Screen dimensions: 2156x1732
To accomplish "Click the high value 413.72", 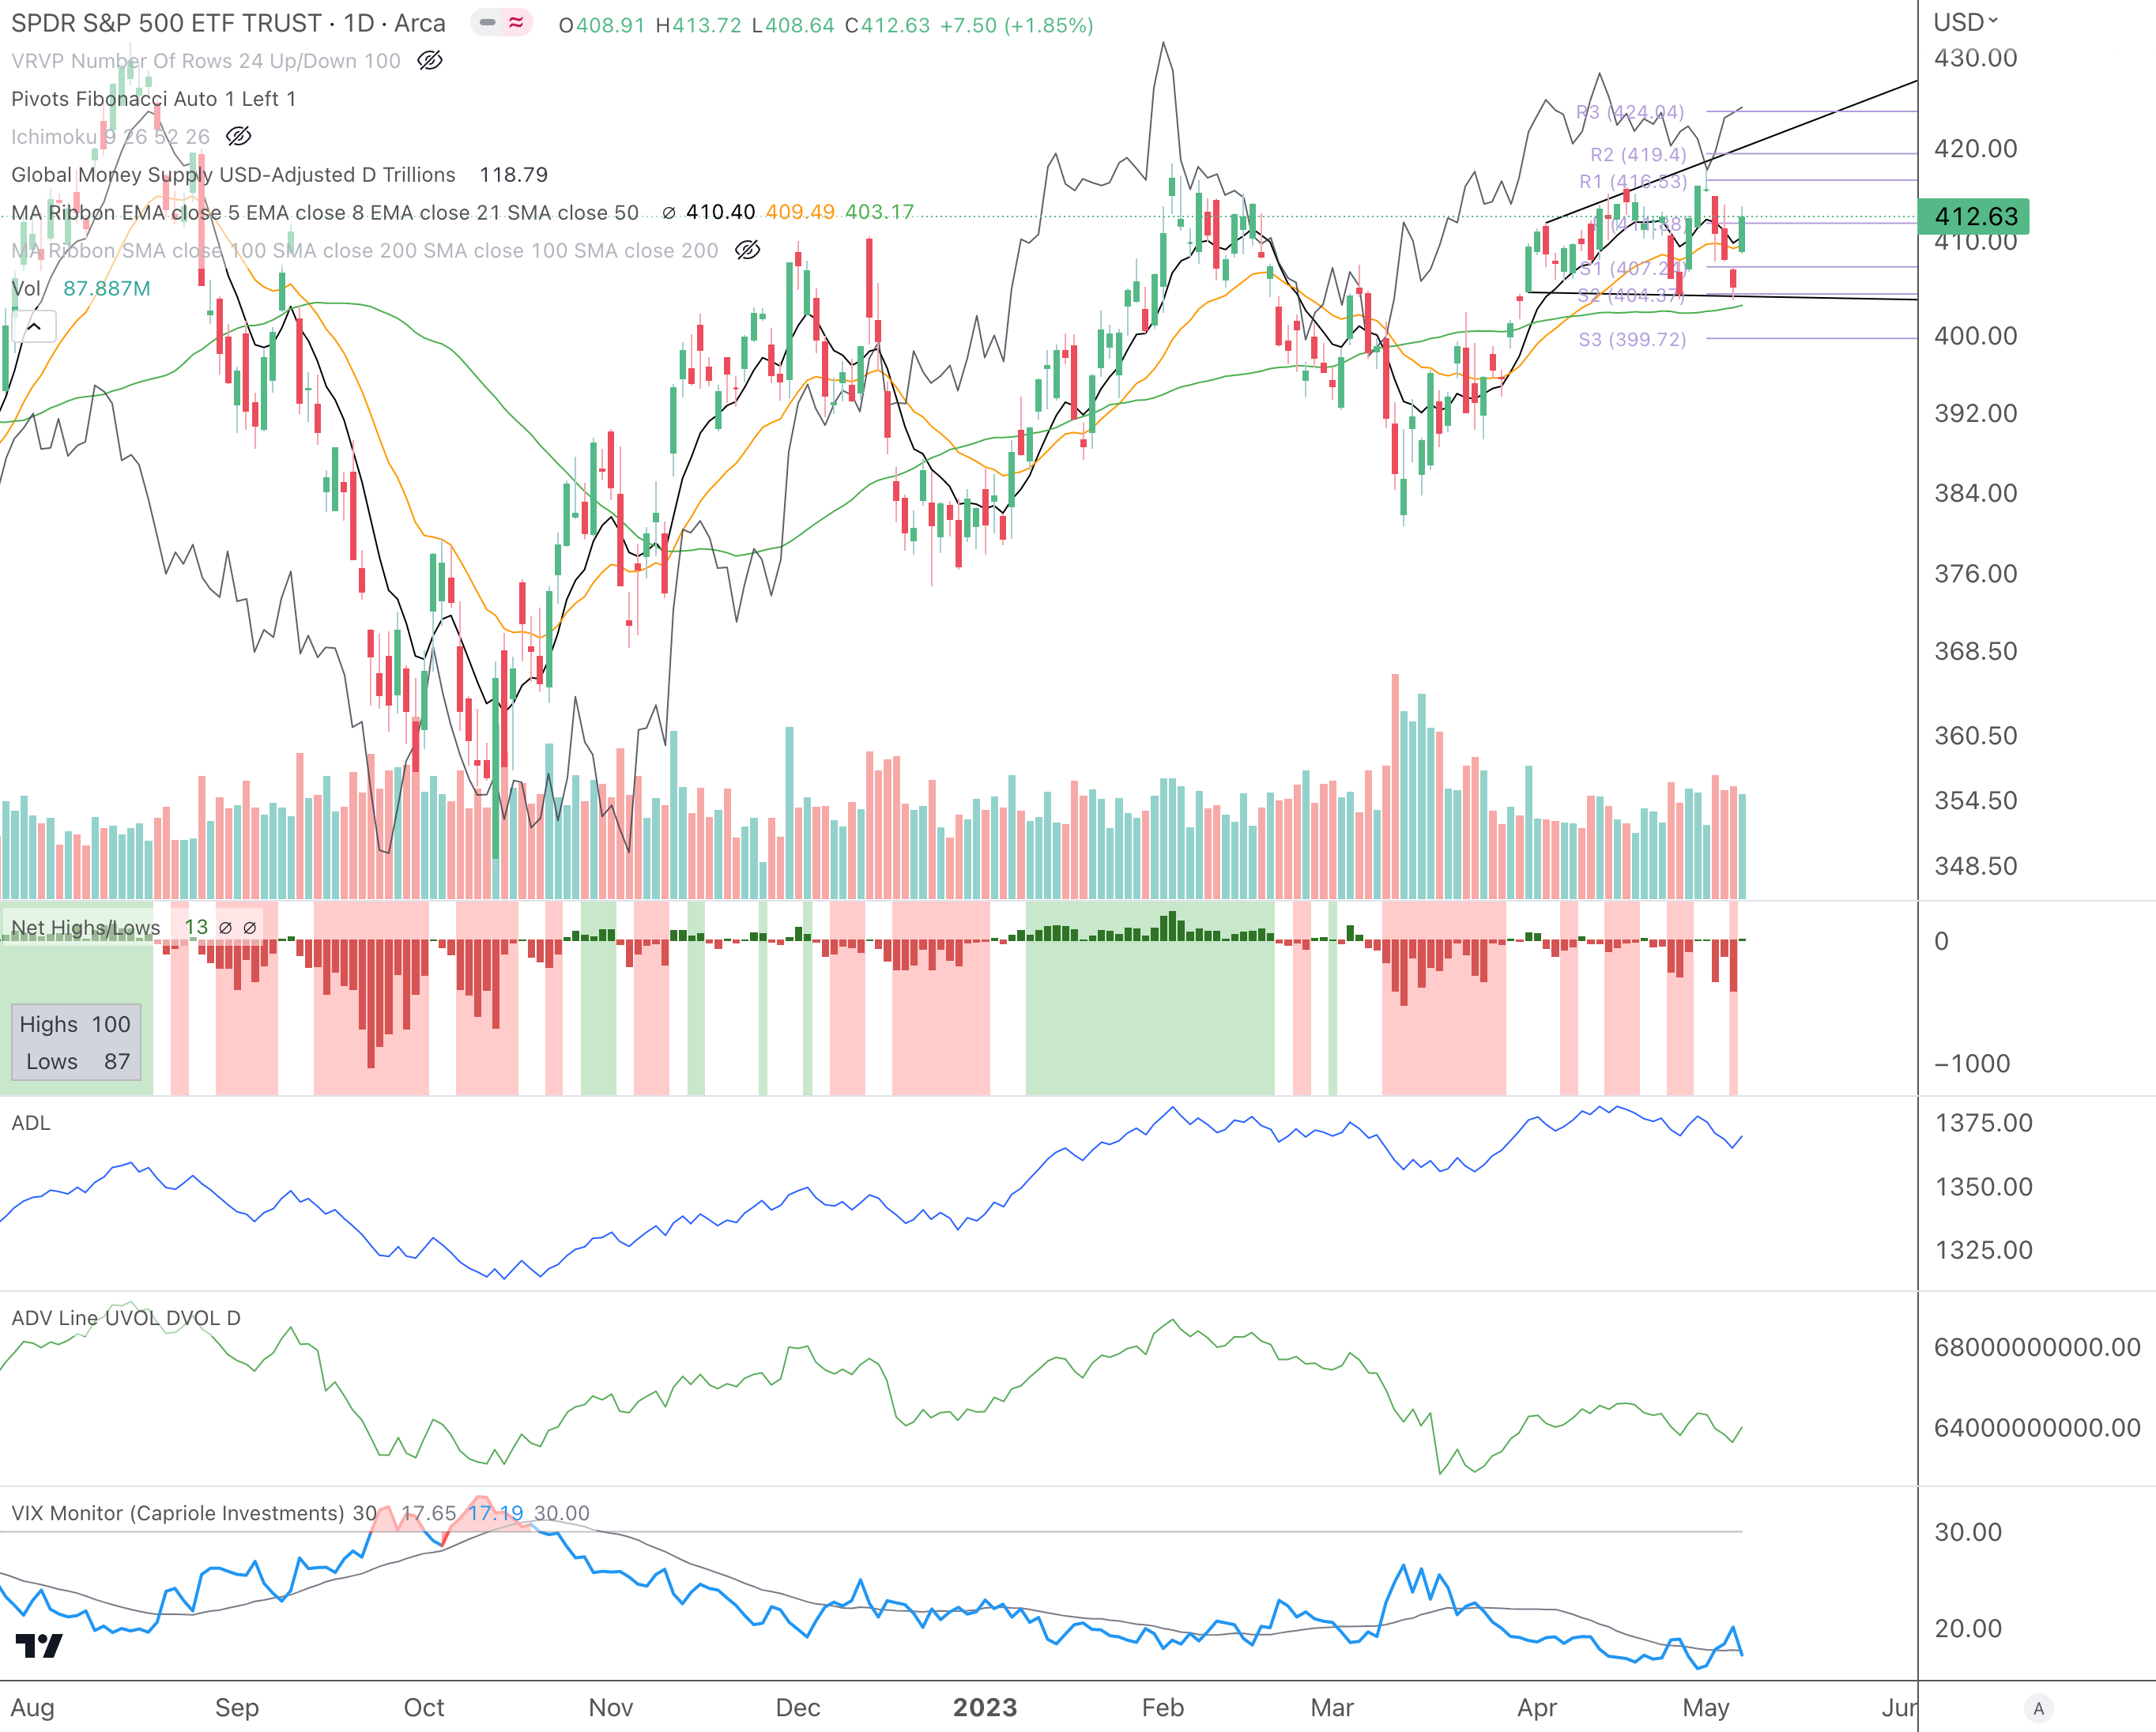I will click(707, 25).
